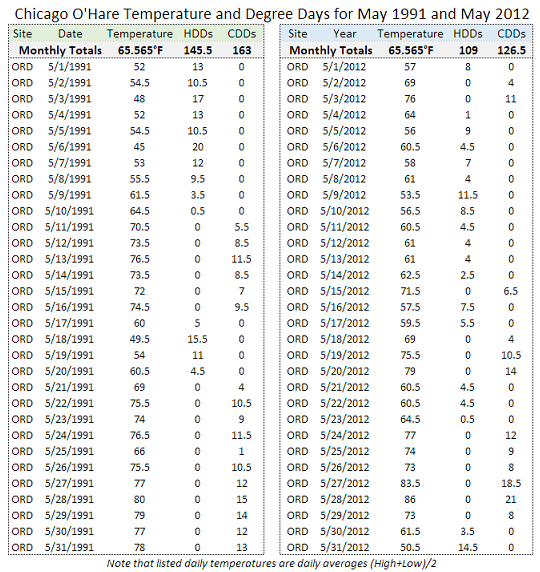The height and width of the screenshot is (572, 540).
Task: Select the 5/27/2012 date cell
Action: 344,483
